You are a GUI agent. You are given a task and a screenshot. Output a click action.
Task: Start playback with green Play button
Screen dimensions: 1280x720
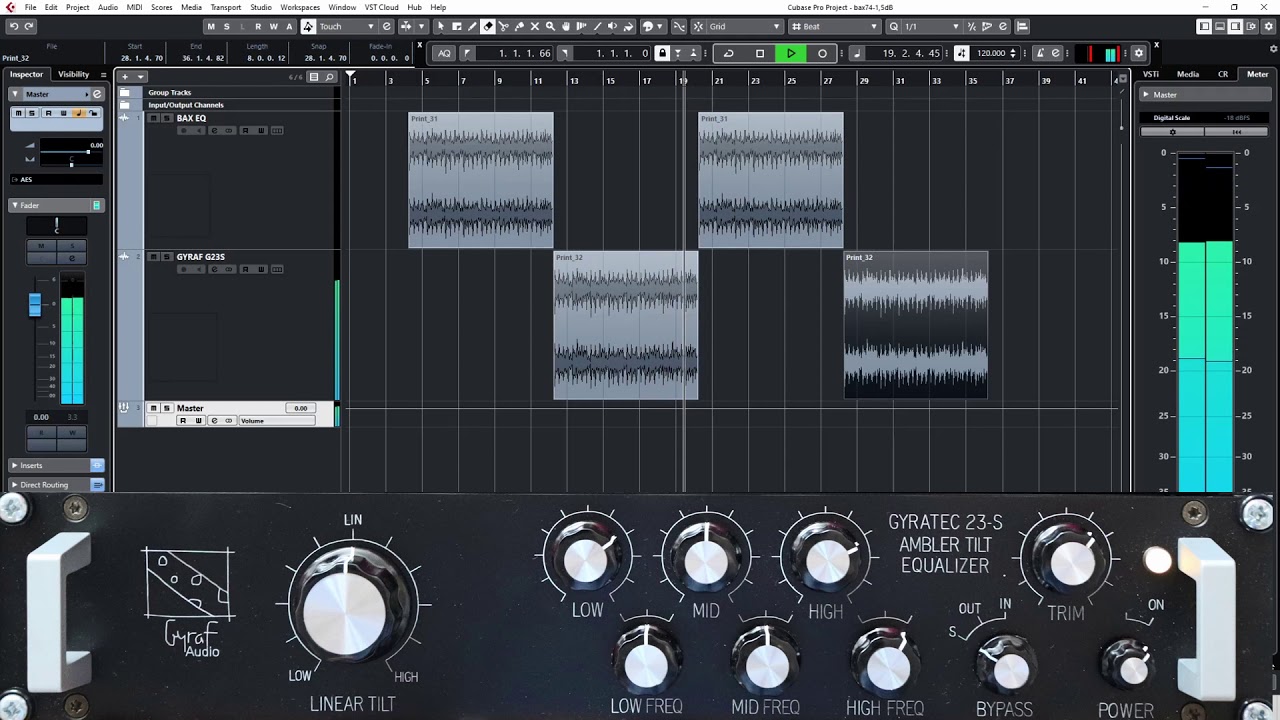(x=791, y=53)
